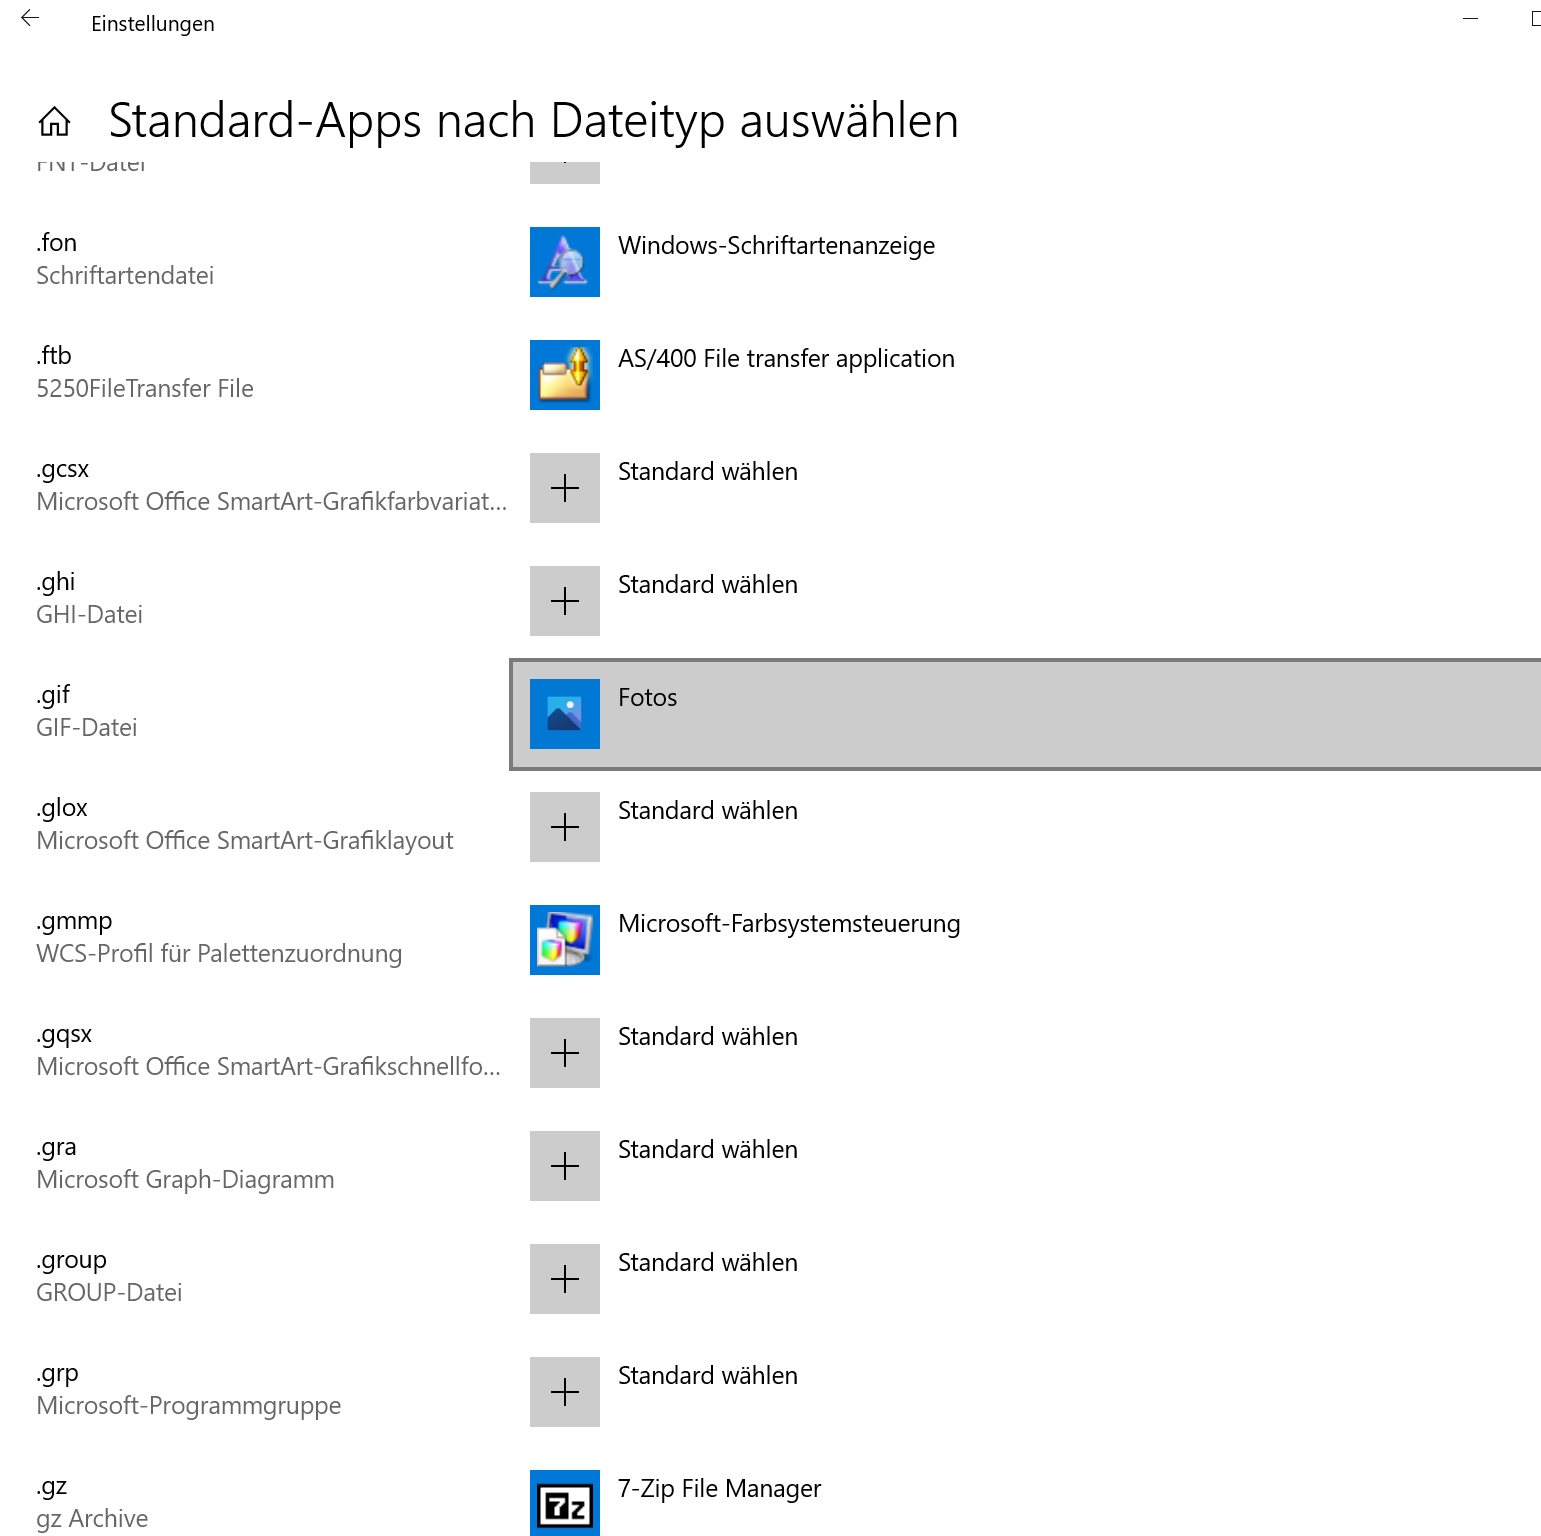Click the plus icon for .gcsx

coord(564,488)
